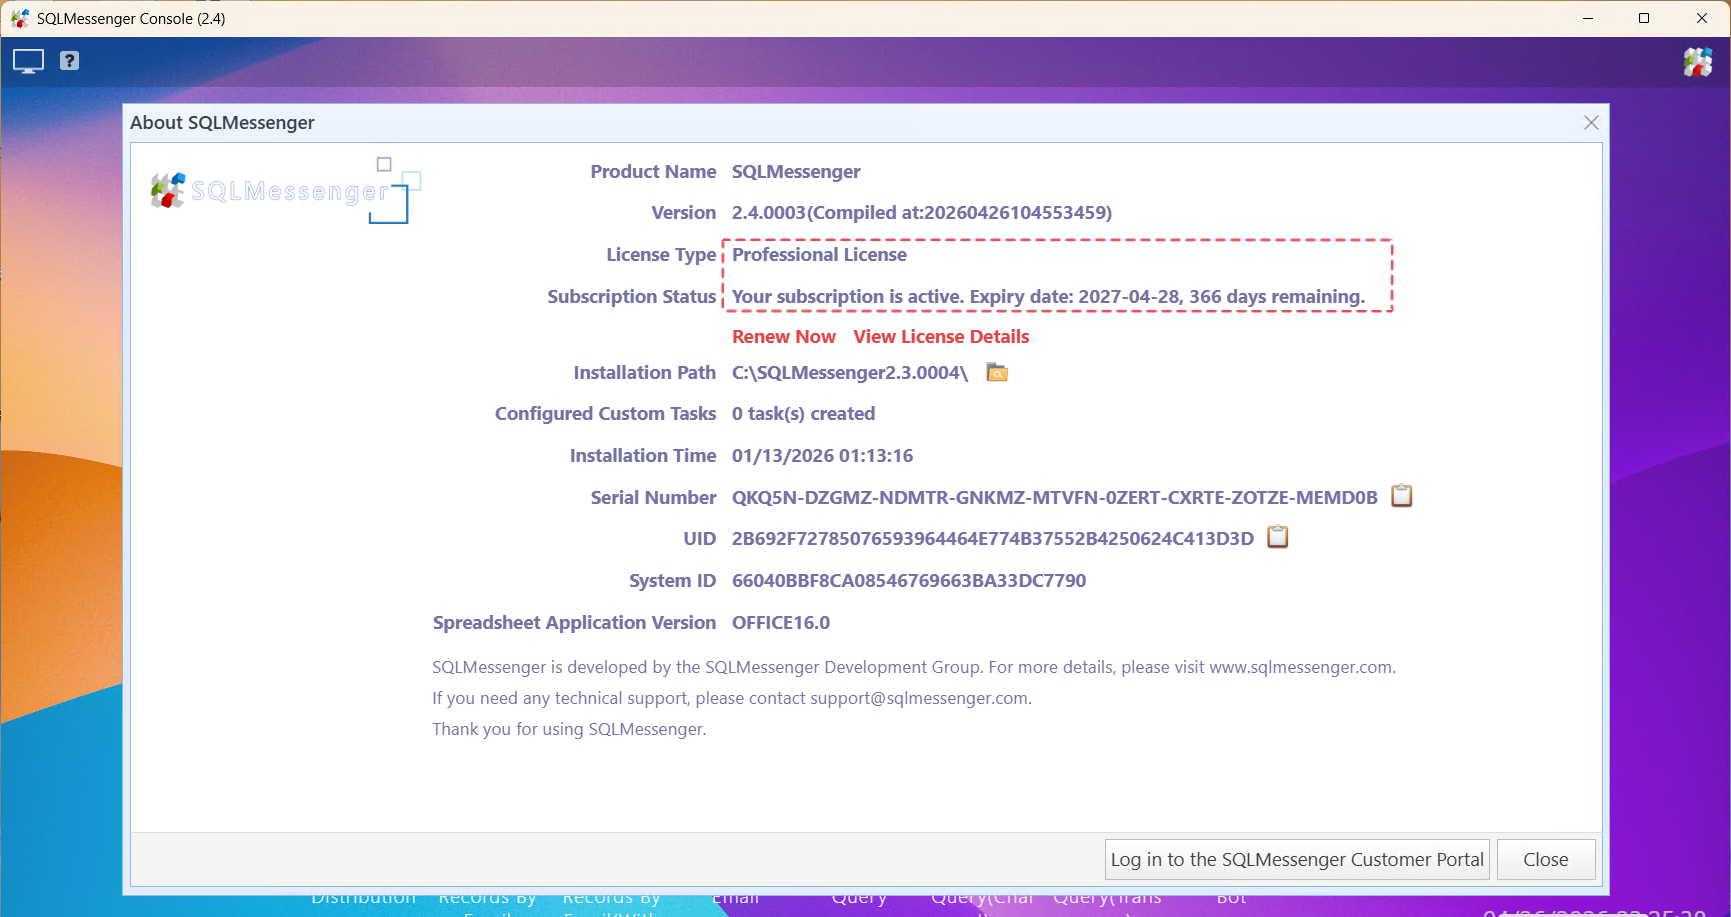Copy the Serial Number using the clipboard icon
This screenshot has height=917, width=1731.
pos(1401,495)
